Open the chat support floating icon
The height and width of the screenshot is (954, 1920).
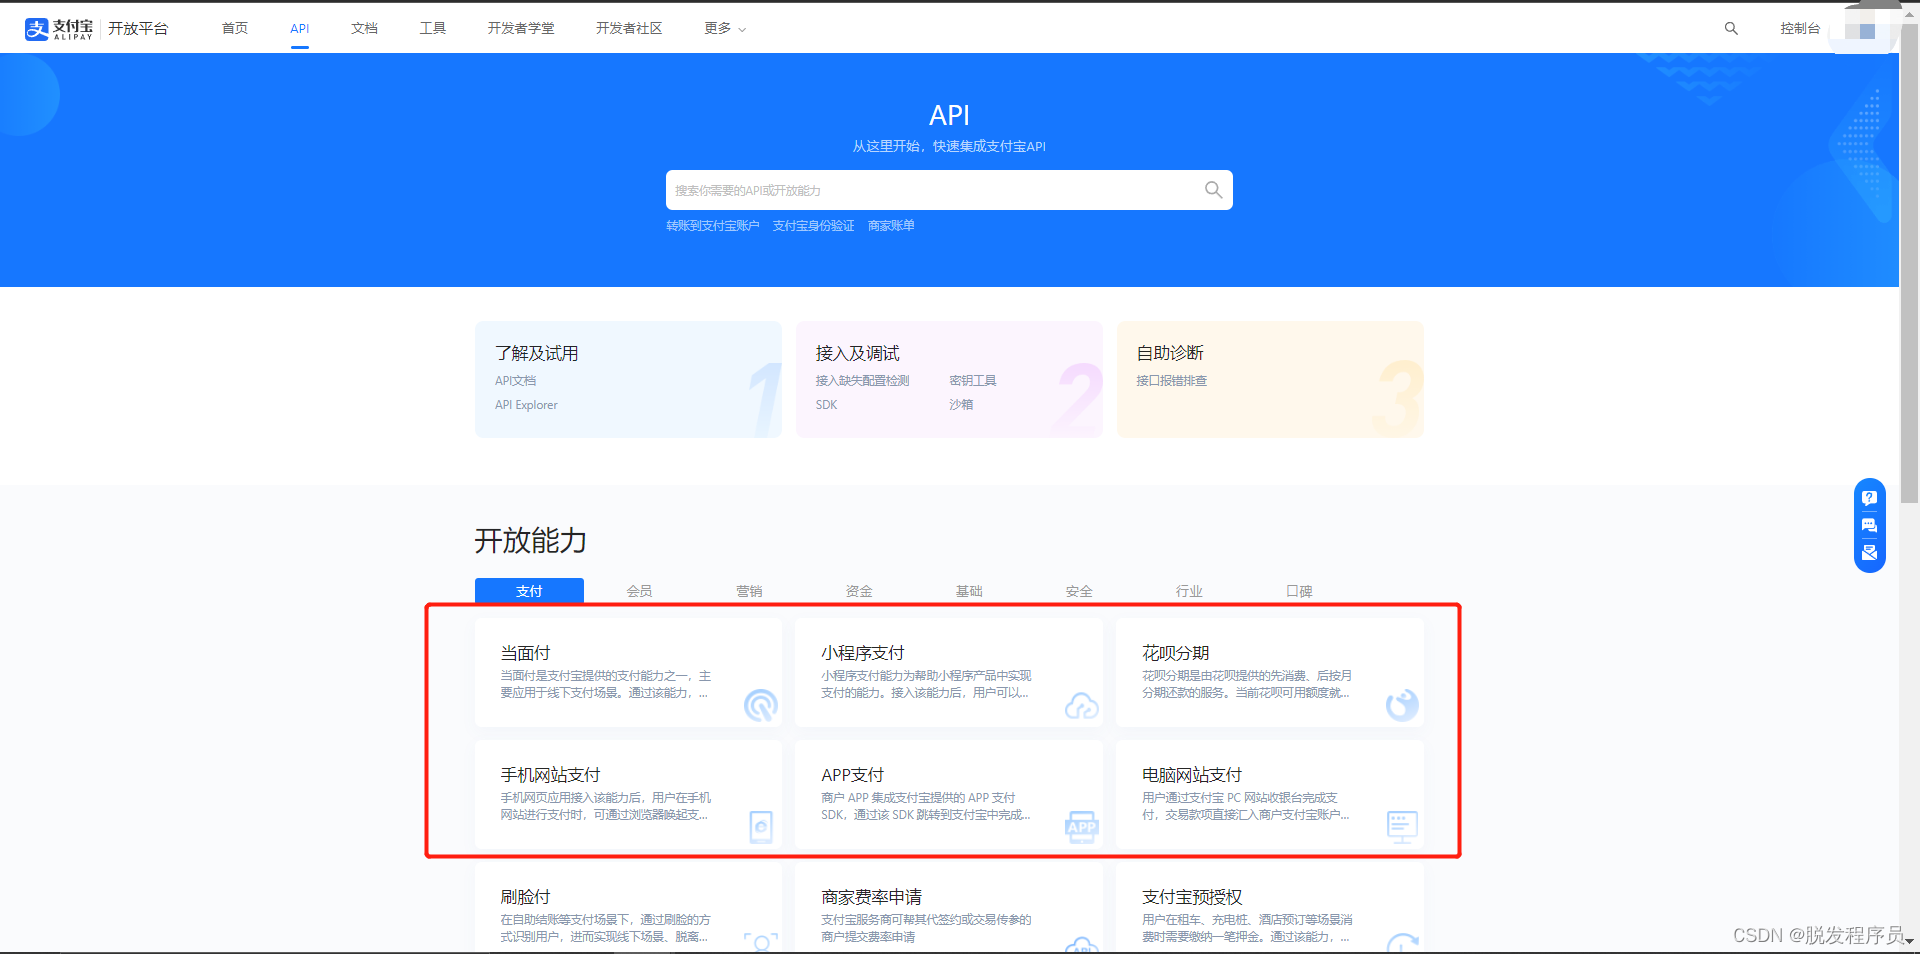(1869, 525)
